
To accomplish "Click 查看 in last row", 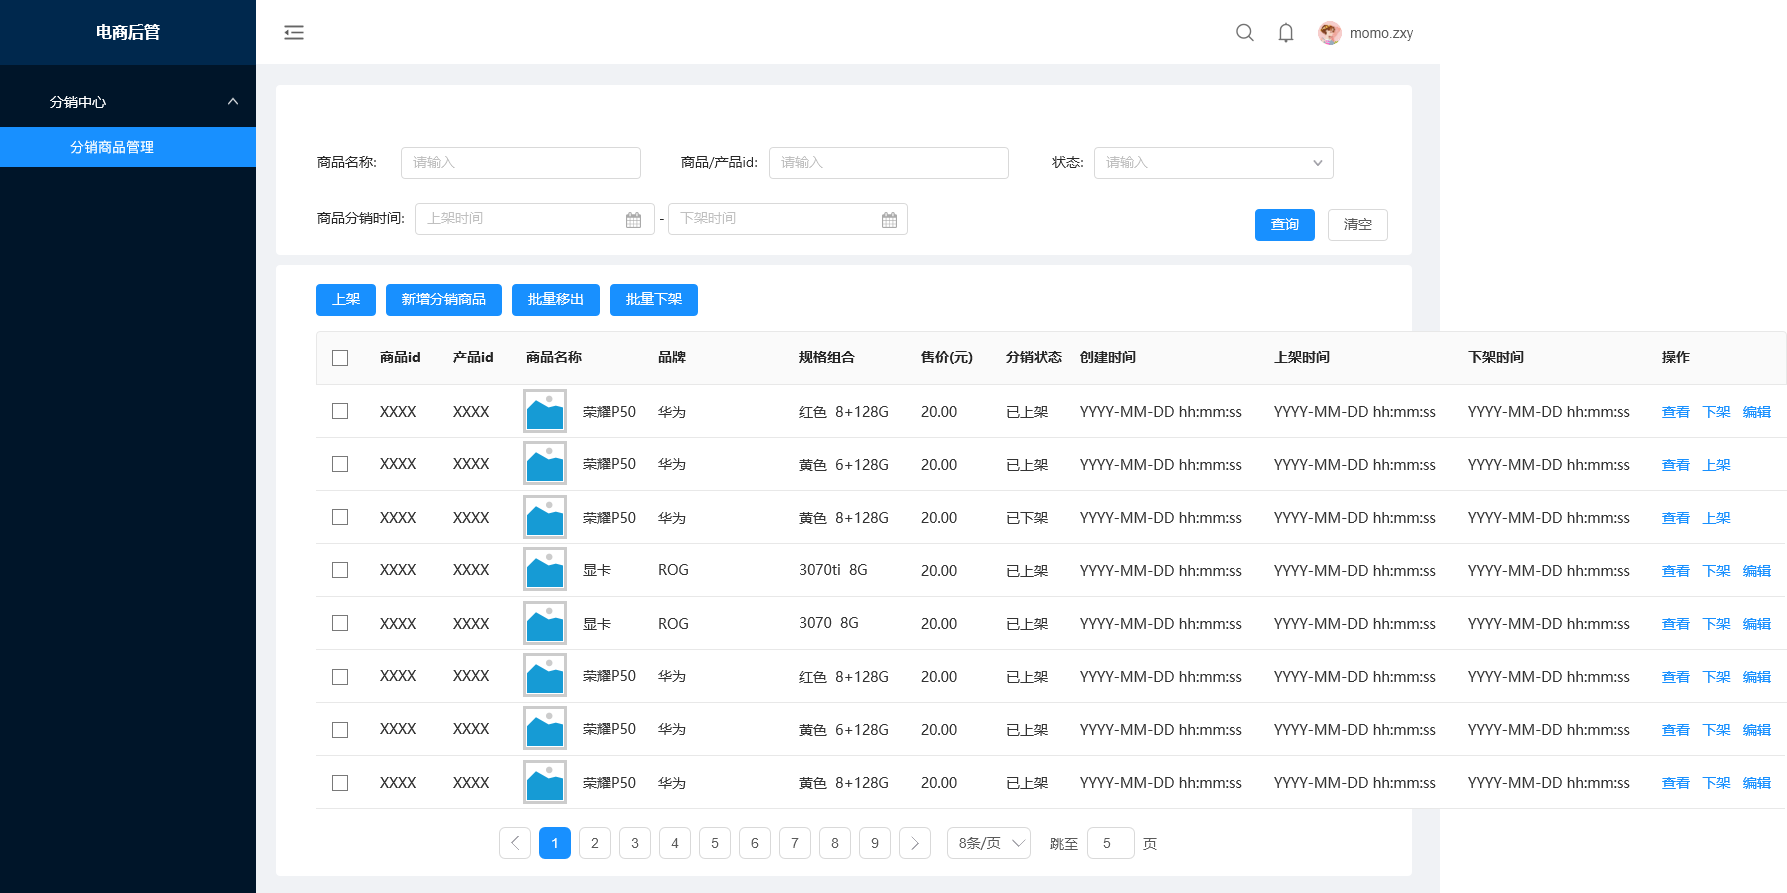I will click(x=1676, y=783).
